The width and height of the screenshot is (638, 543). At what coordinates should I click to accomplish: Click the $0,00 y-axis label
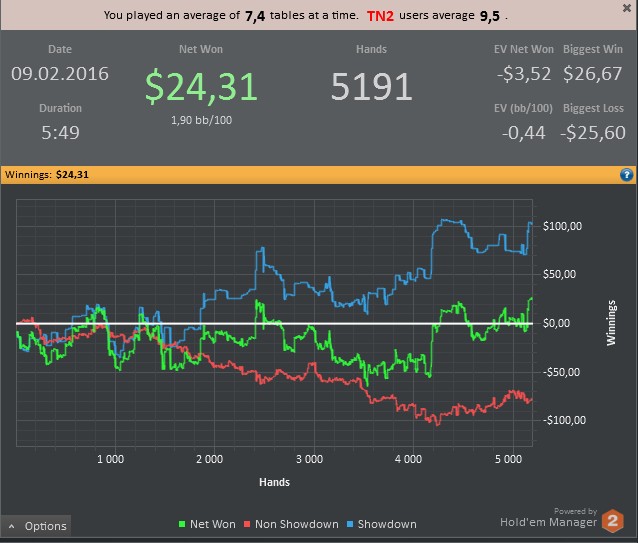(x=559, y=323)
